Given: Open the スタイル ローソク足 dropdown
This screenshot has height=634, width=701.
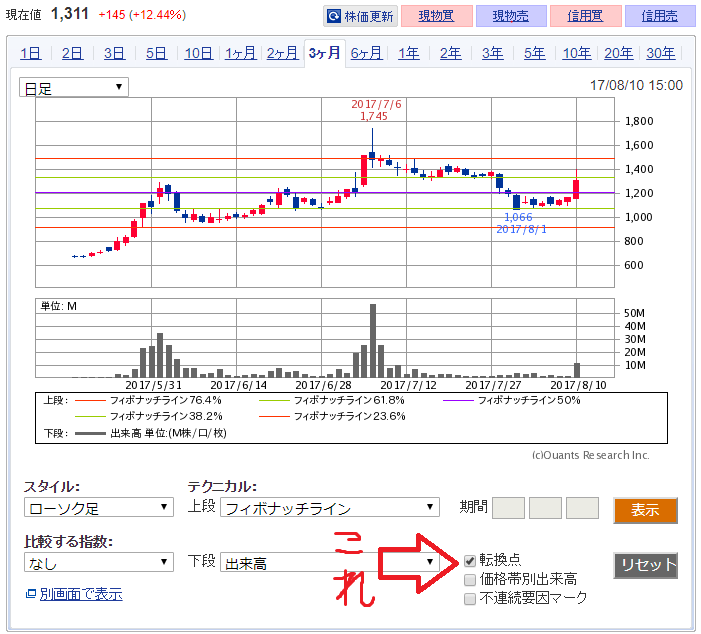Looking at the screenshot, I should tap(99, 507).
